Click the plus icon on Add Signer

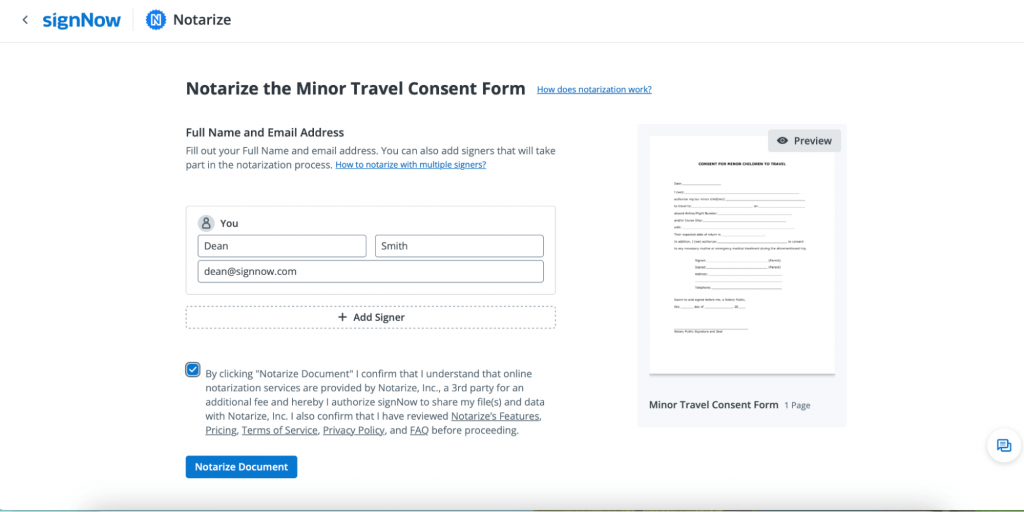(x=341, y=317)
